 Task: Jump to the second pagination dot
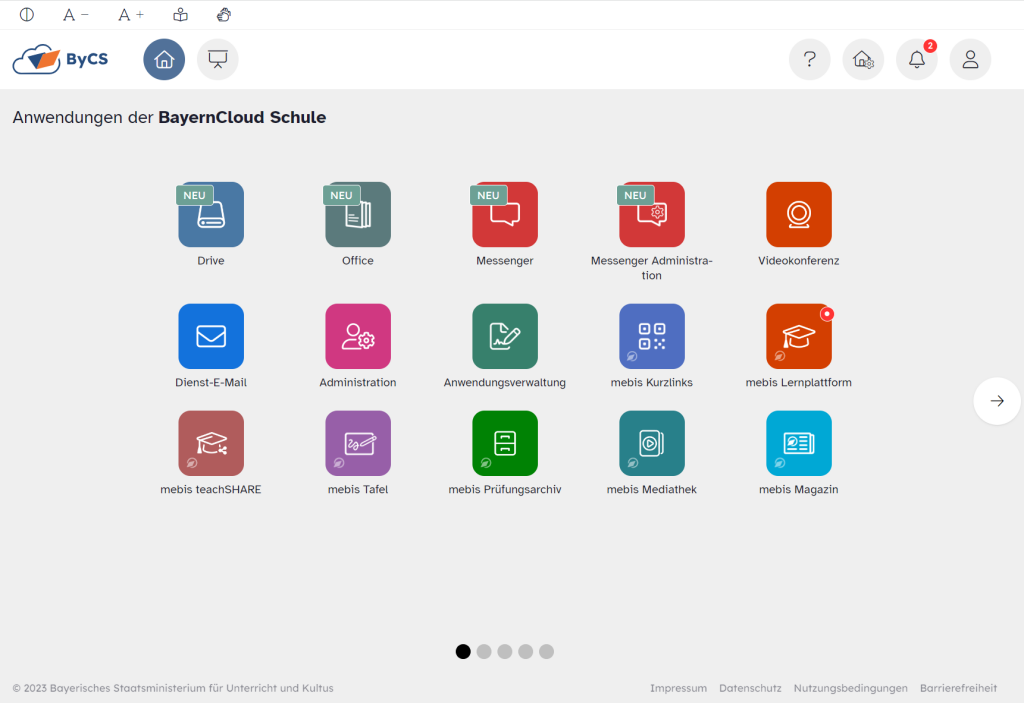484,651
